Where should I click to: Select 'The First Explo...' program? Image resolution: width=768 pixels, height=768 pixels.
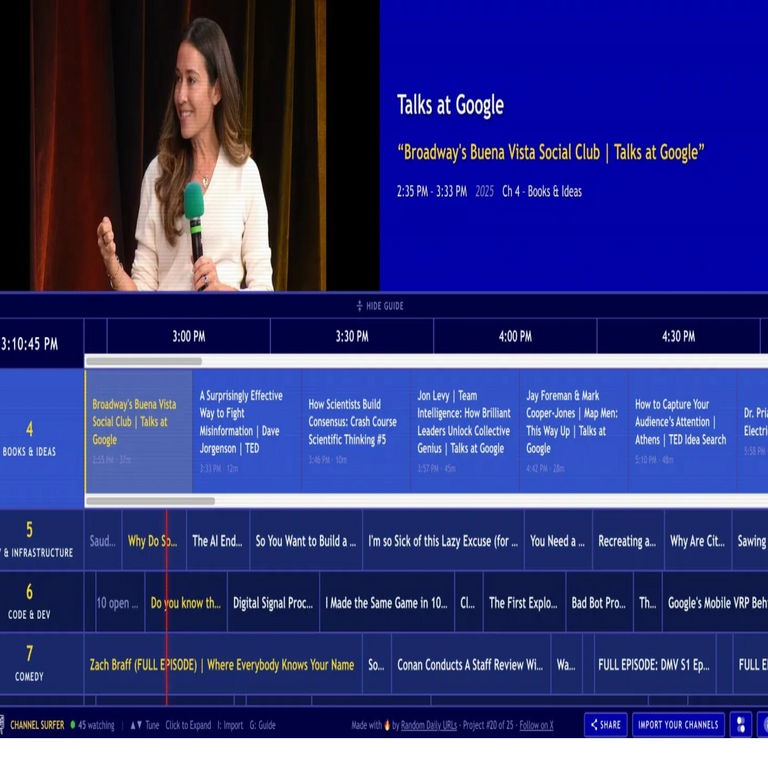pos(524,602)
